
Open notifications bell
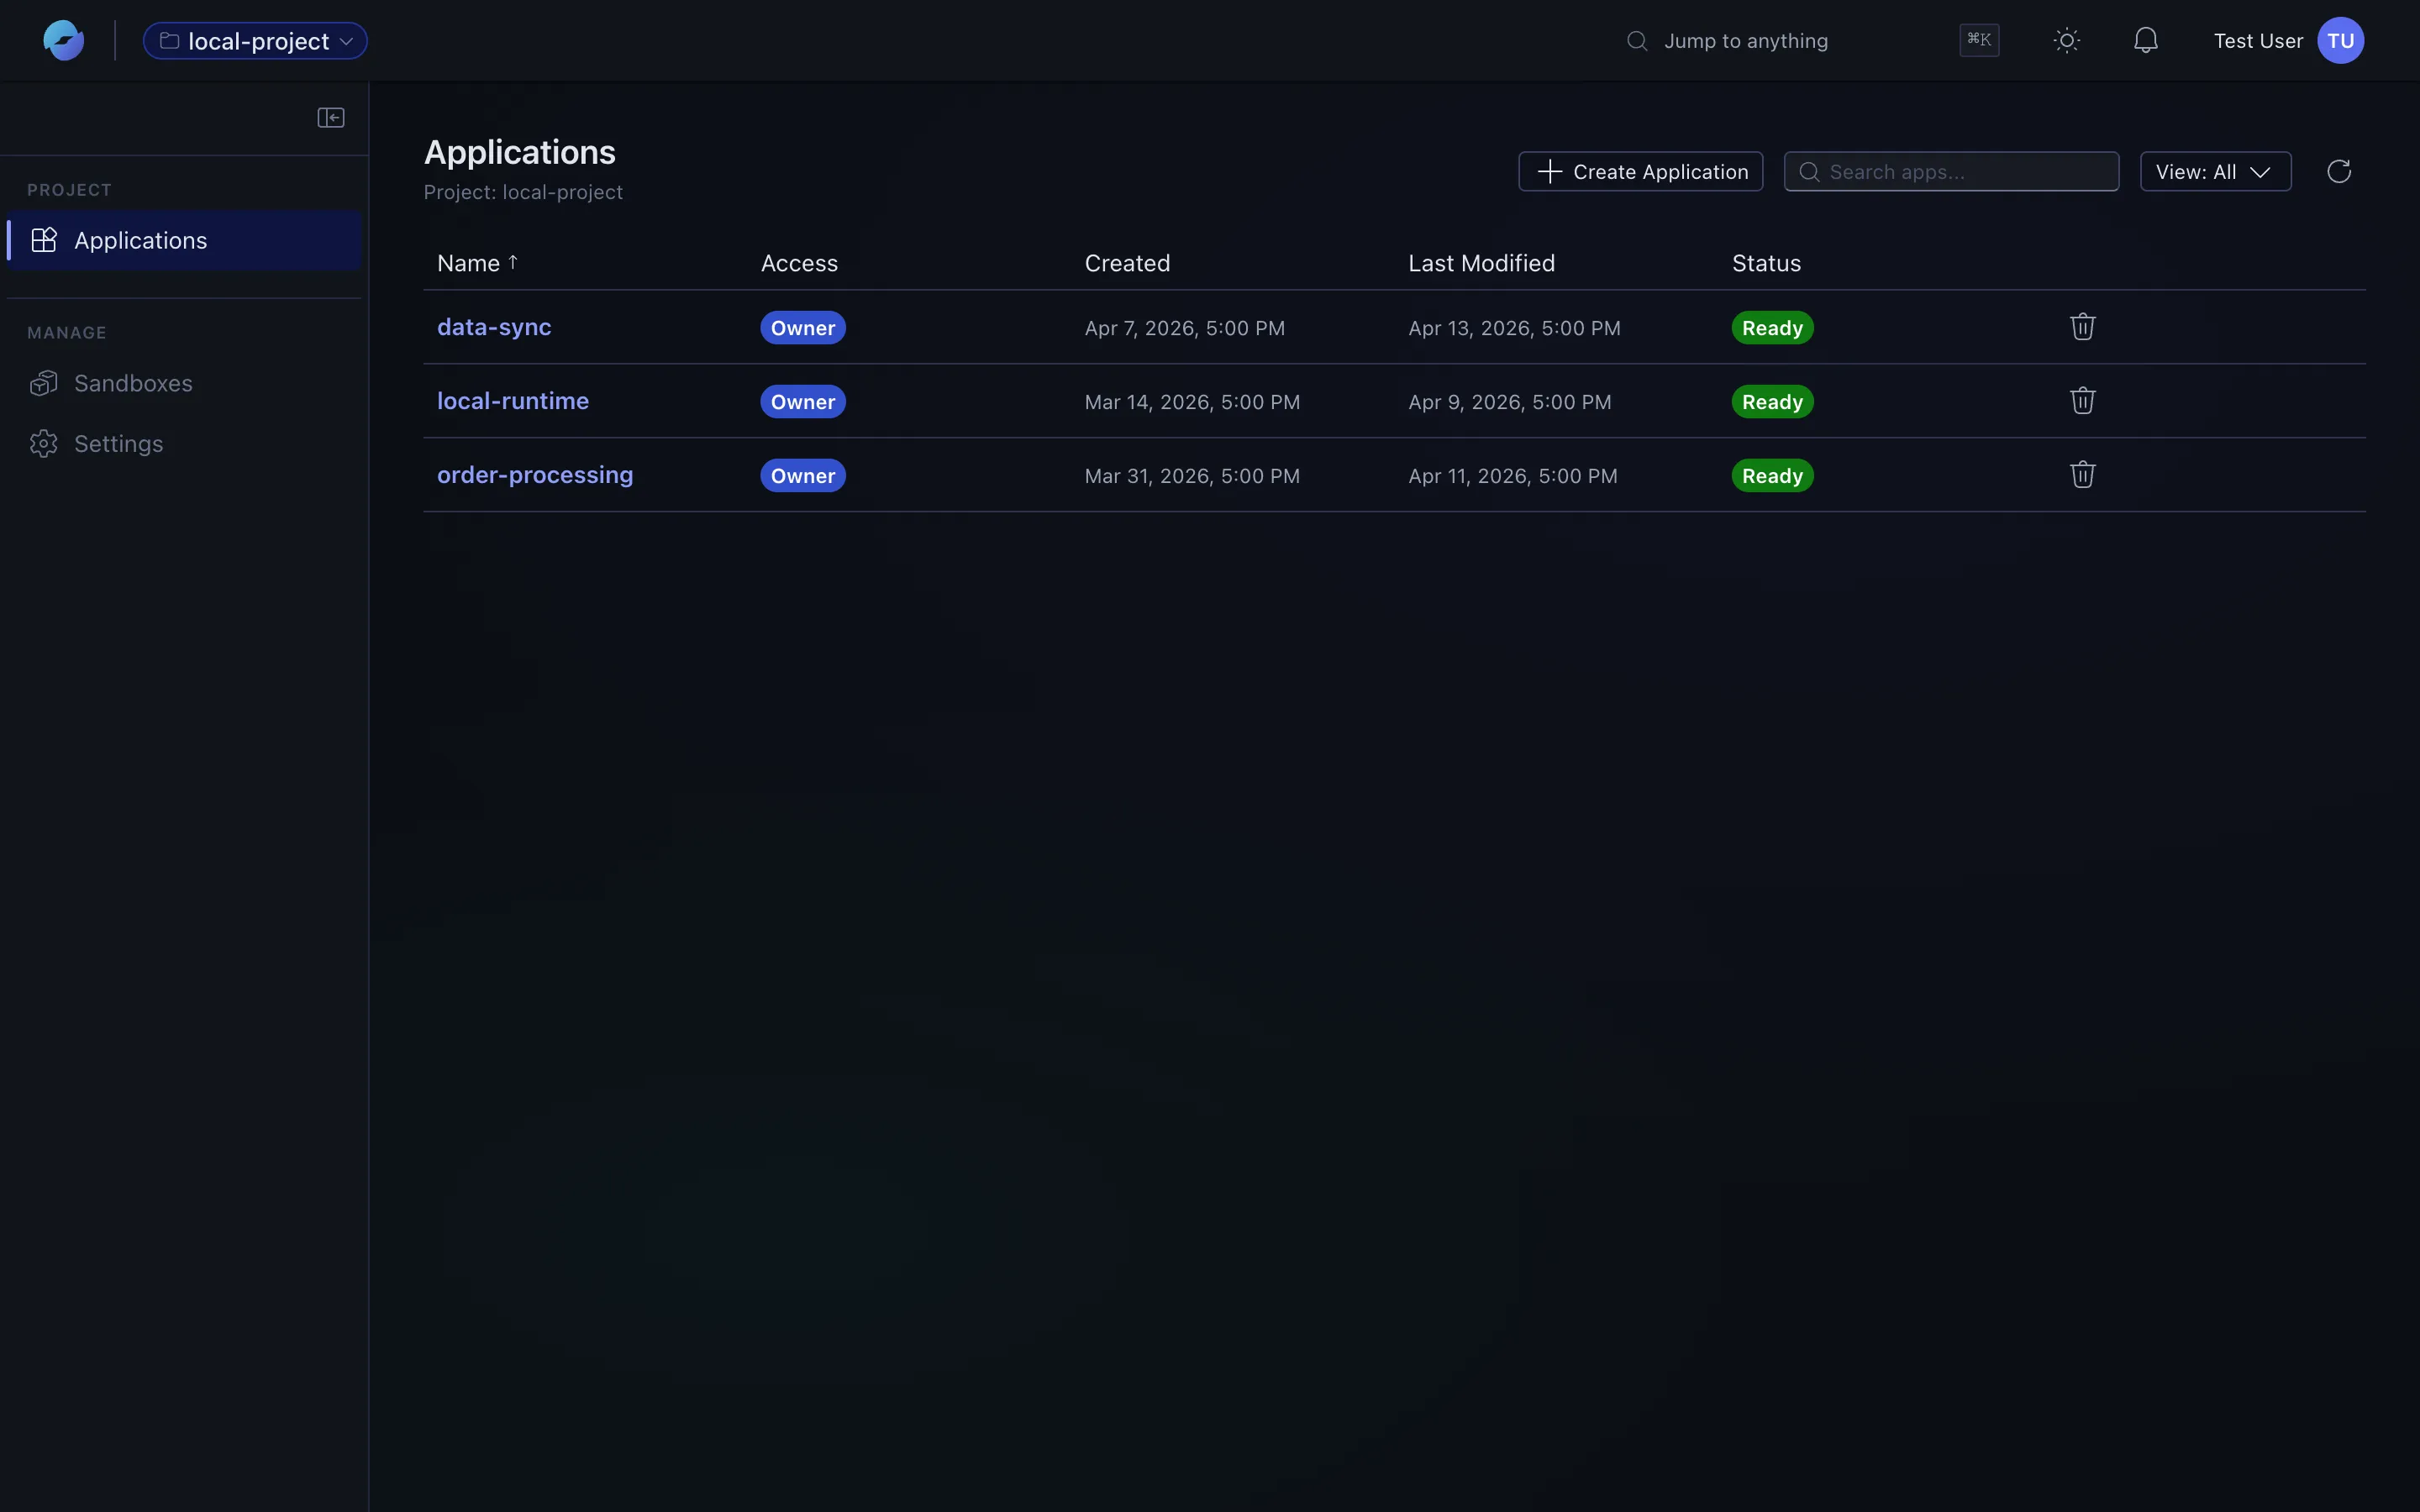(x=2146, y=41)
